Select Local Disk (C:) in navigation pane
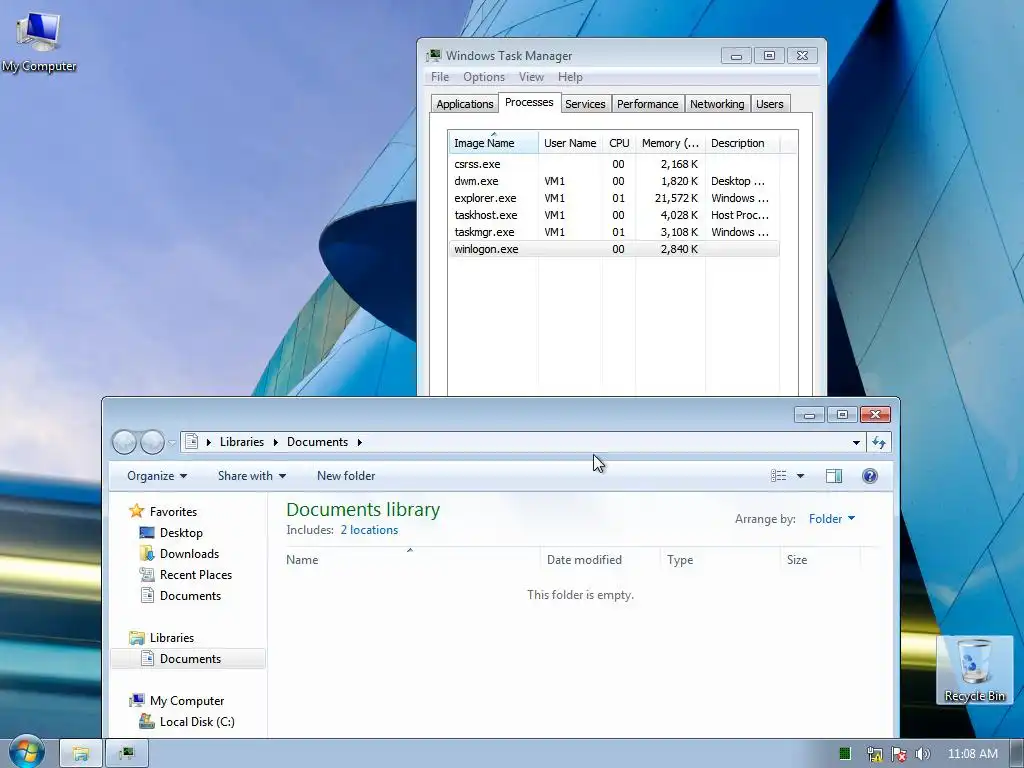1024x768 pixels. tap(197, 722)
